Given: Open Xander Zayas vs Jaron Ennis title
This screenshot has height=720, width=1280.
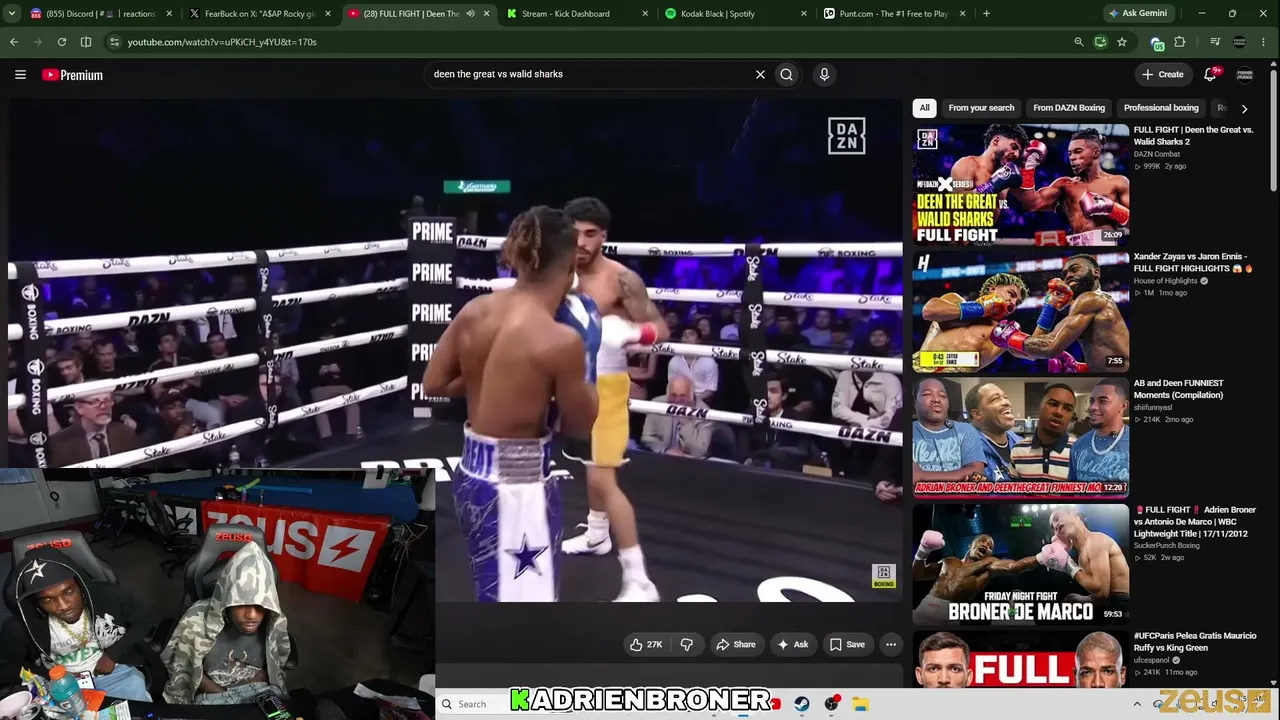Looking at the screenshot, I should click(1193, 262).
